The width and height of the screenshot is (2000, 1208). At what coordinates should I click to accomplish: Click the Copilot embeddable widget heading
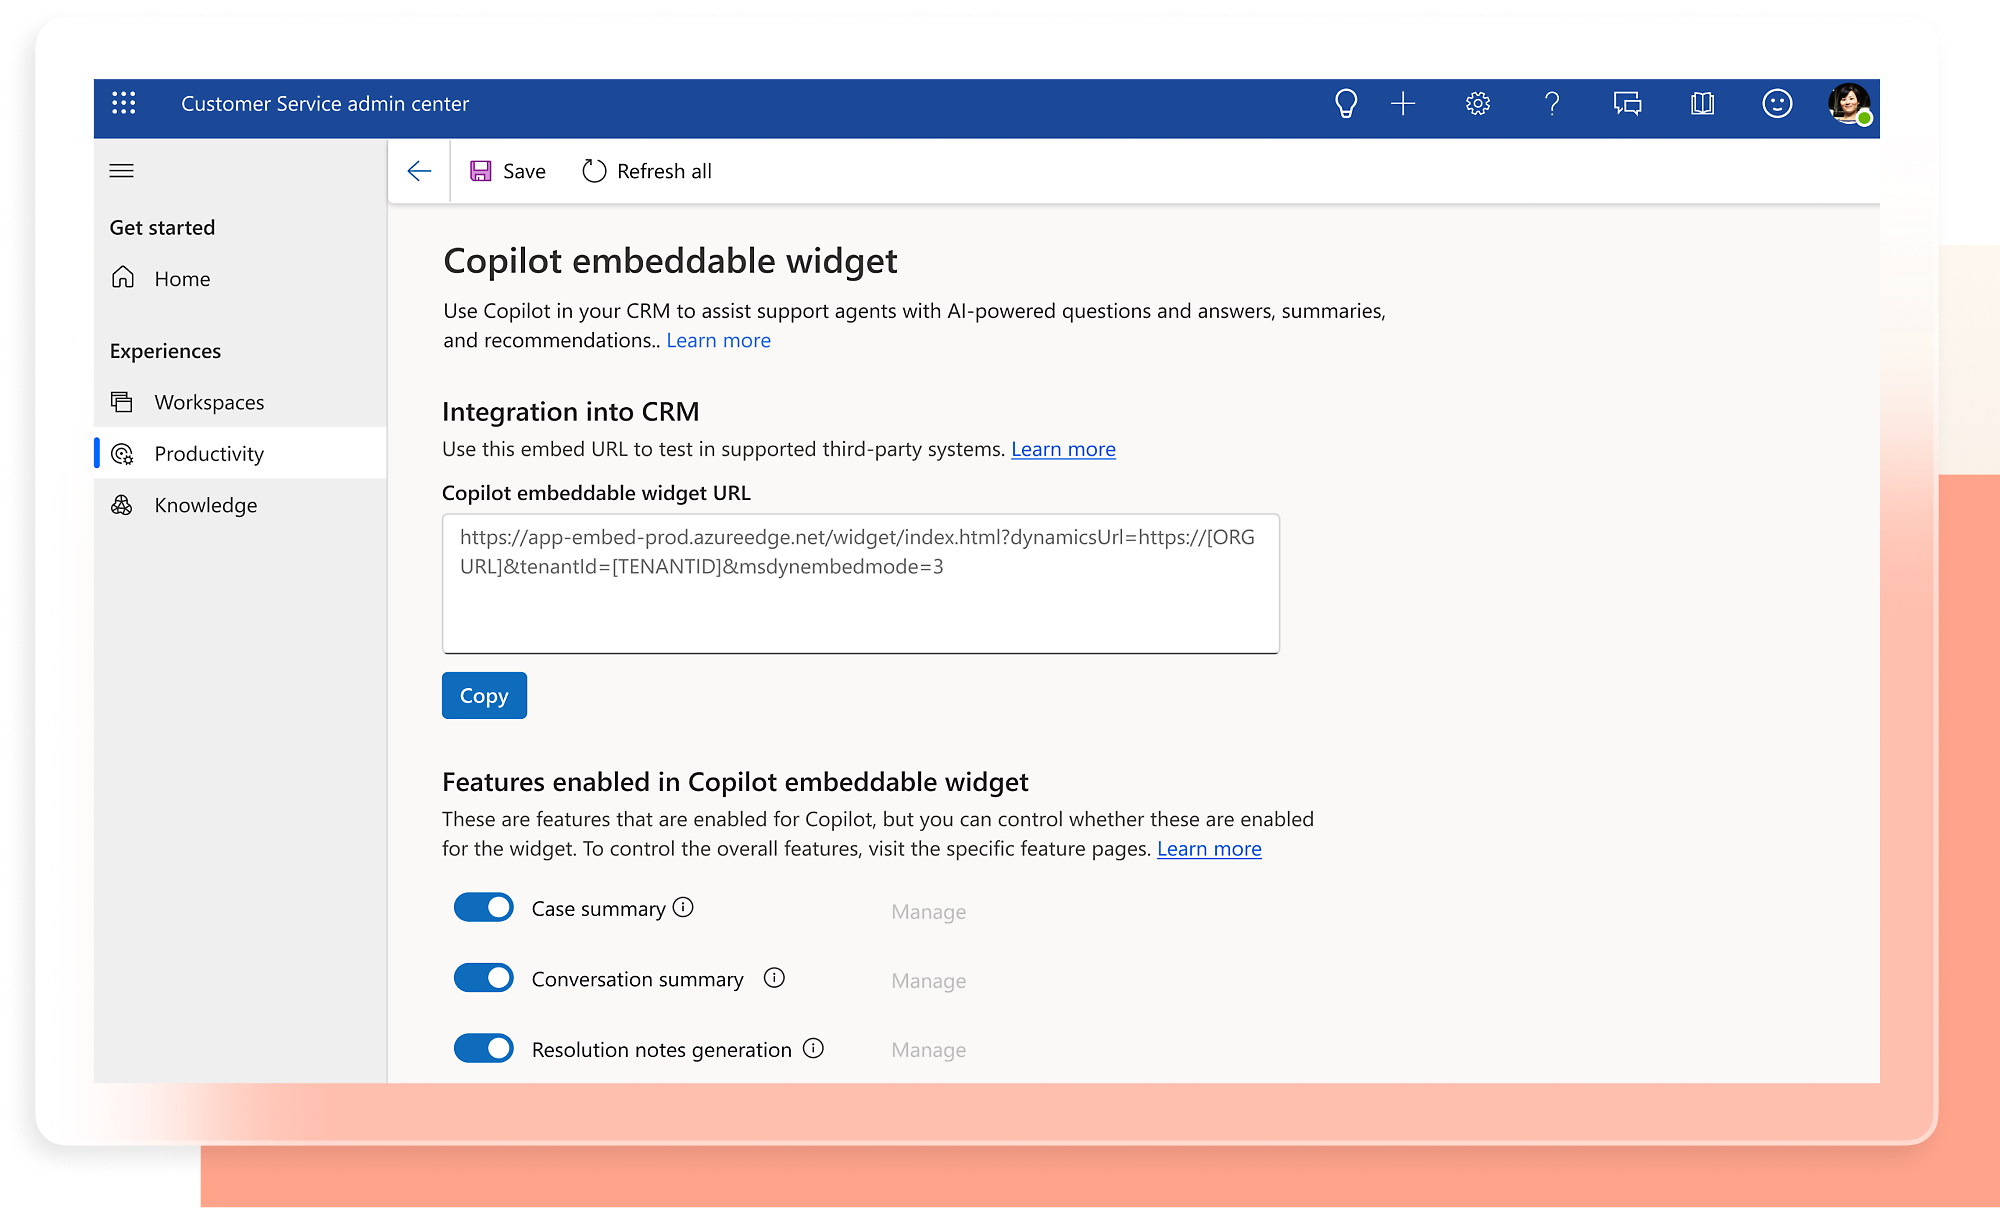pos(670,260)
